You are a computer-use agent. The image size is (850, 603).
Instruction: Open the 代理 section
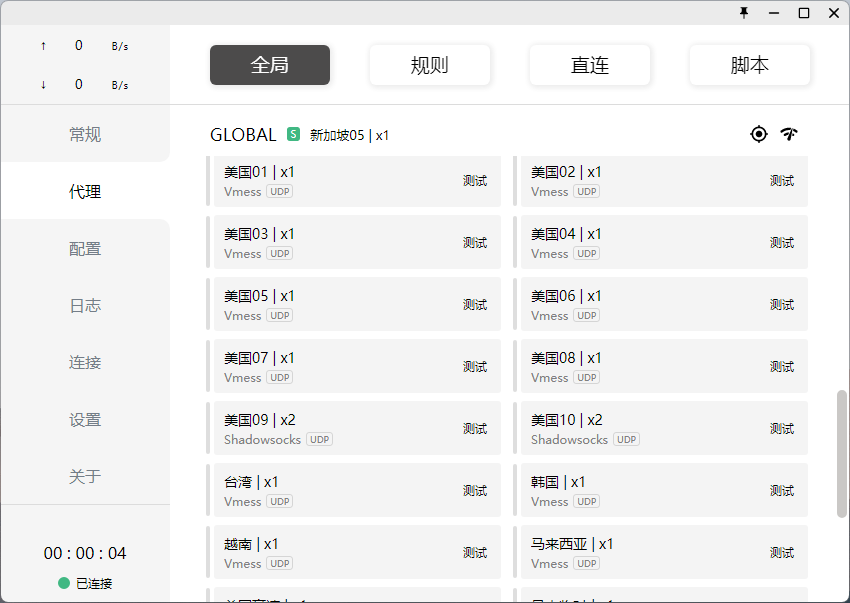click(x=85, y=191)
